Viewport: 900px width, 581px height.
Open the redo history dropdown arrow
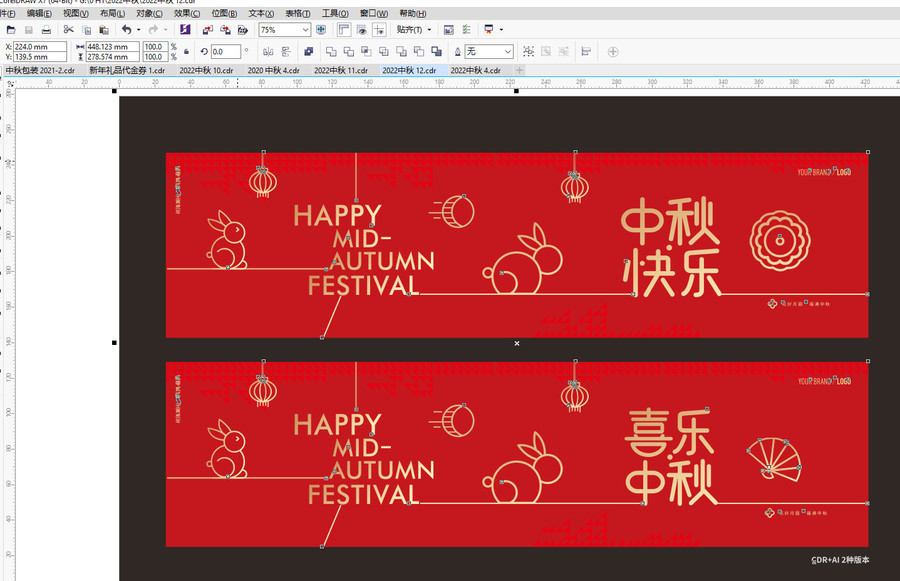coord(166,30)
